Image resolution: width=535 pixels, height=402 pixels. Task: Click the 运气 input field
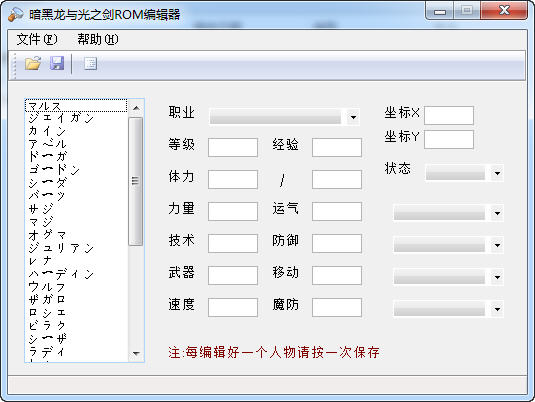(337, 211)
